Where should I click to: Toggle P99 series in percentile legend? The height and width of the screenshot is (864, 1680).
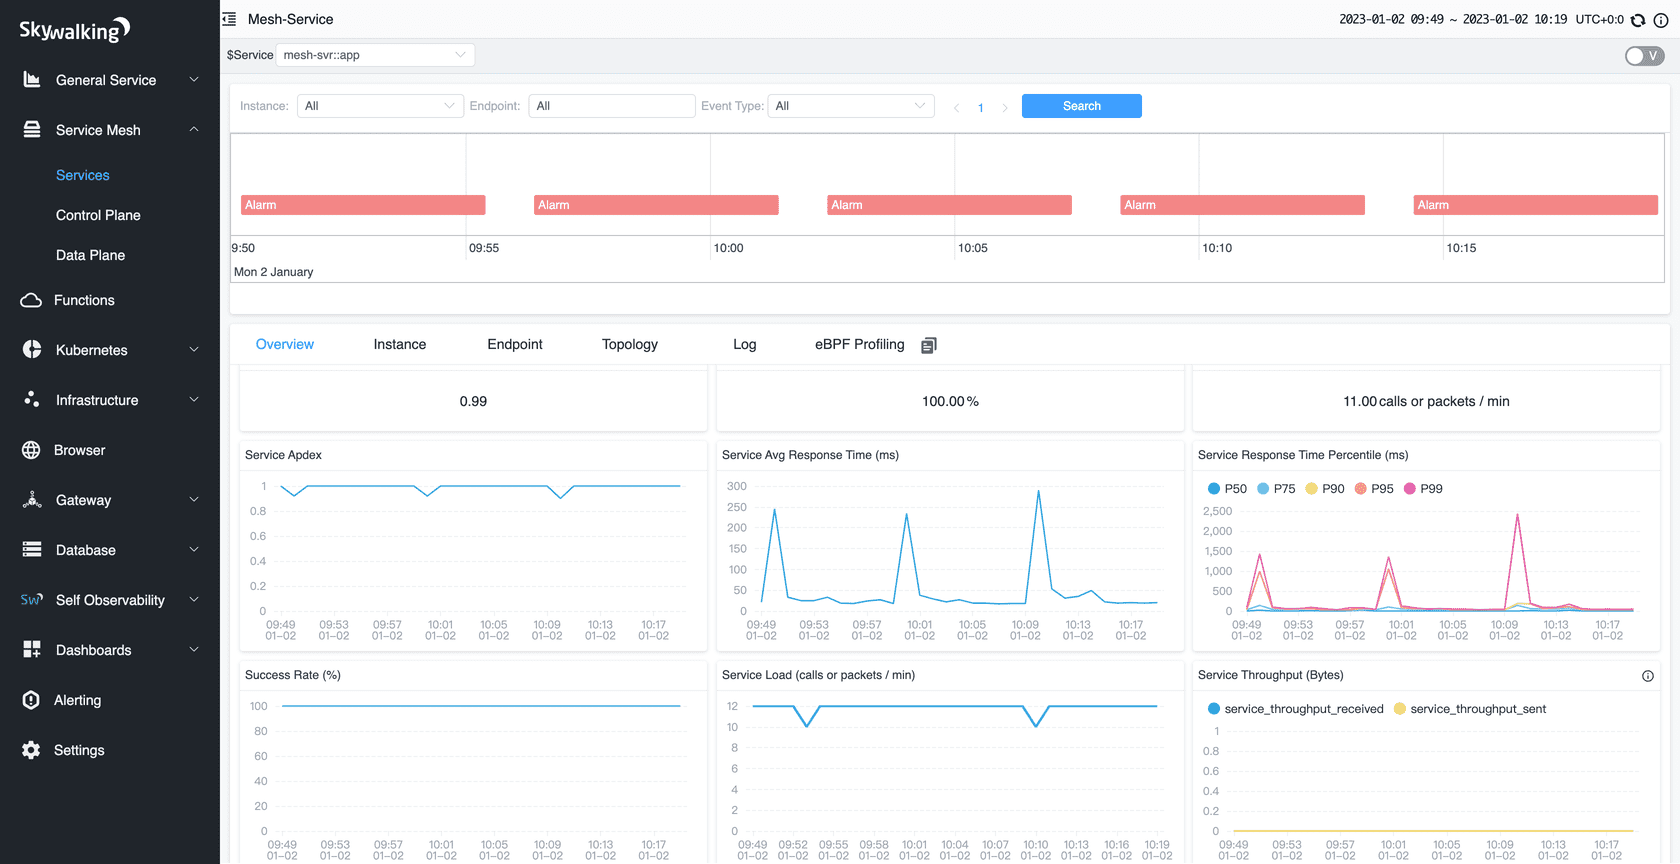click(1423, 489)
